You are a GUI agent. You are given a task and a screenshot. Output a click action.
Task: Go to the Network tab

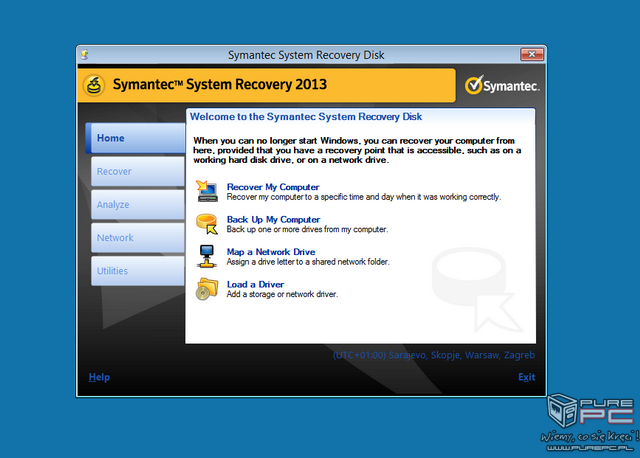click(x=138, y=238)
